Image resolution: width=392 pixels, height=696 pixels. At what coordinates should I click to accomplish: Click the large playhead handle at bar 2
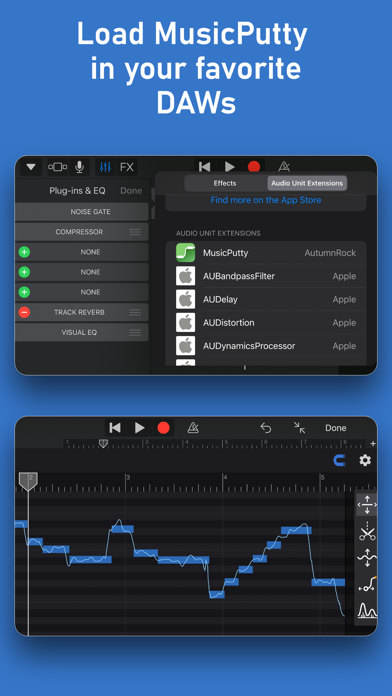coord(28,482)
